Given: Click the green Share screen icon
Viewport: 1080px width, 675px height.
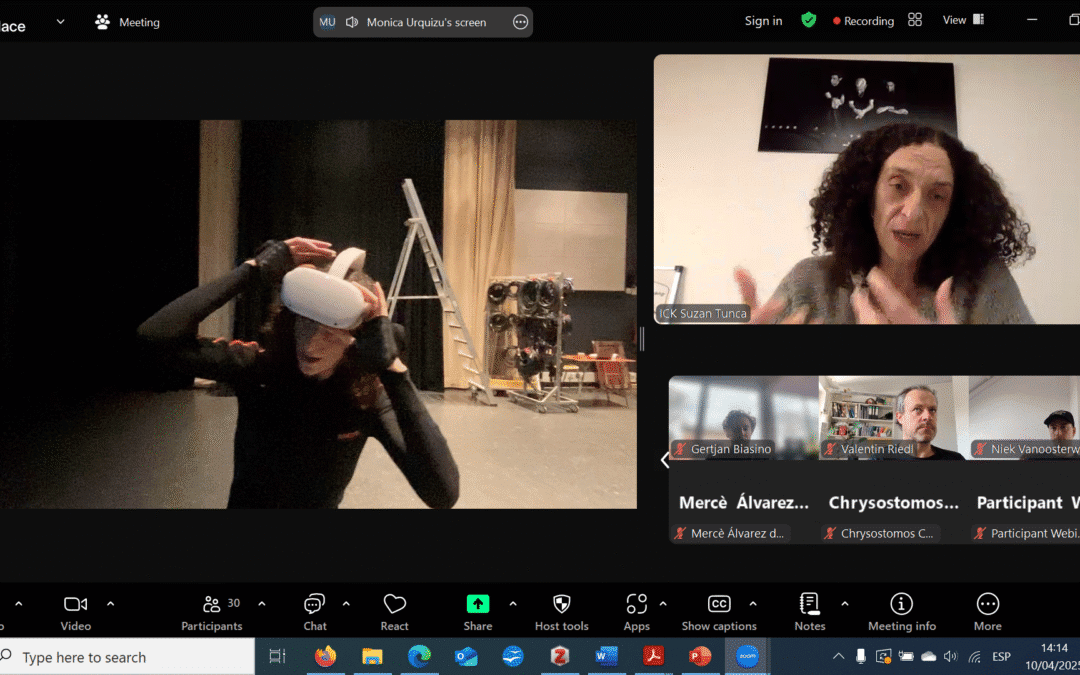Looking at the screenshot, I should click(x=477, y=604).
